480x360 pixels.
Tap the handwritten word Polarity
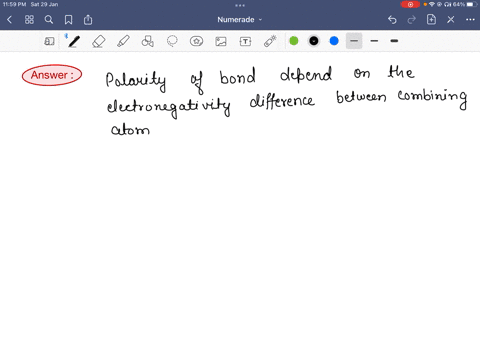(x=136, y=82)
